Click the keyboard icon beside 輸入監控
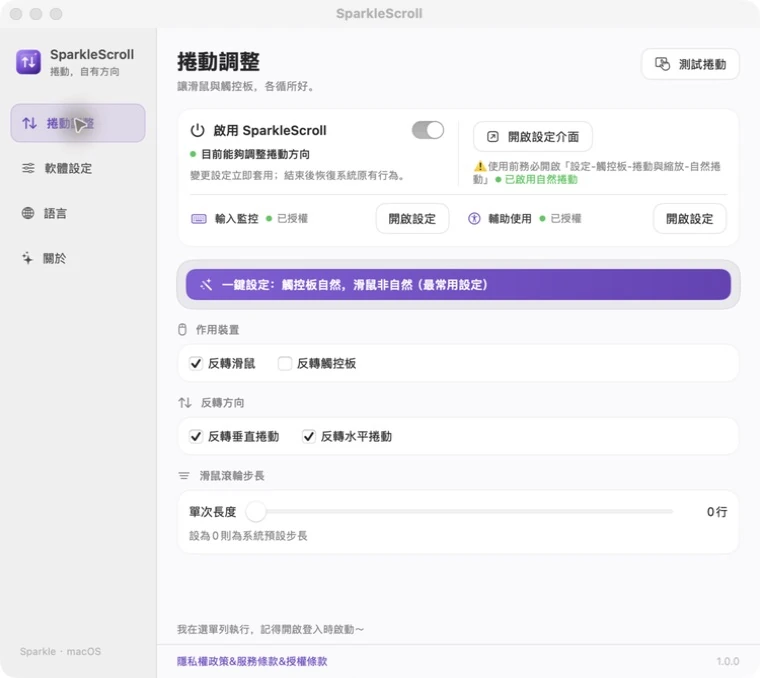This screenshot has height=678, width=760. [x=199, y=219]
